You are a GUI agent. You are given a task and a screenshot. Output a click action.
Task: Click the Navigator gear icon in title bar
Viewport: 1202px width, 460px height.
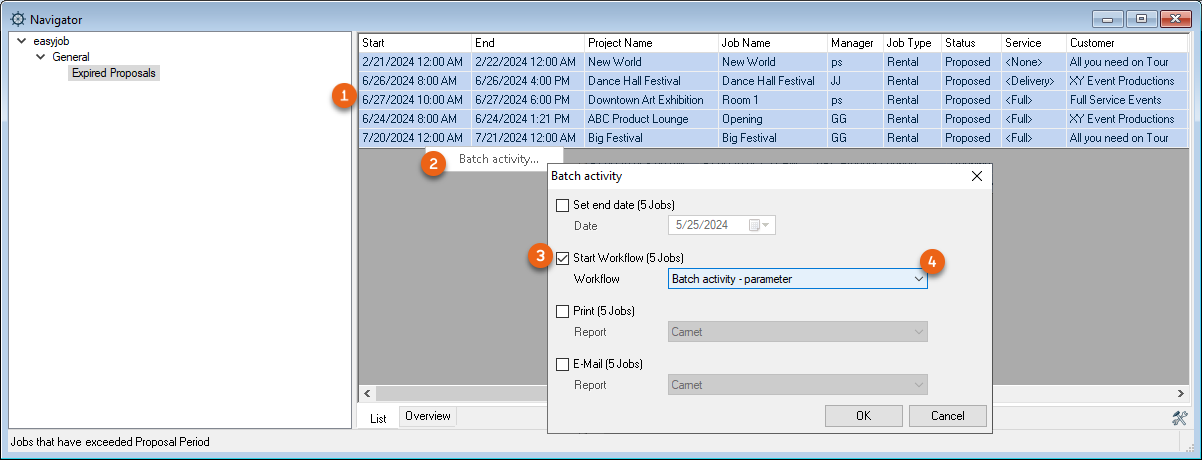point(17,19)
